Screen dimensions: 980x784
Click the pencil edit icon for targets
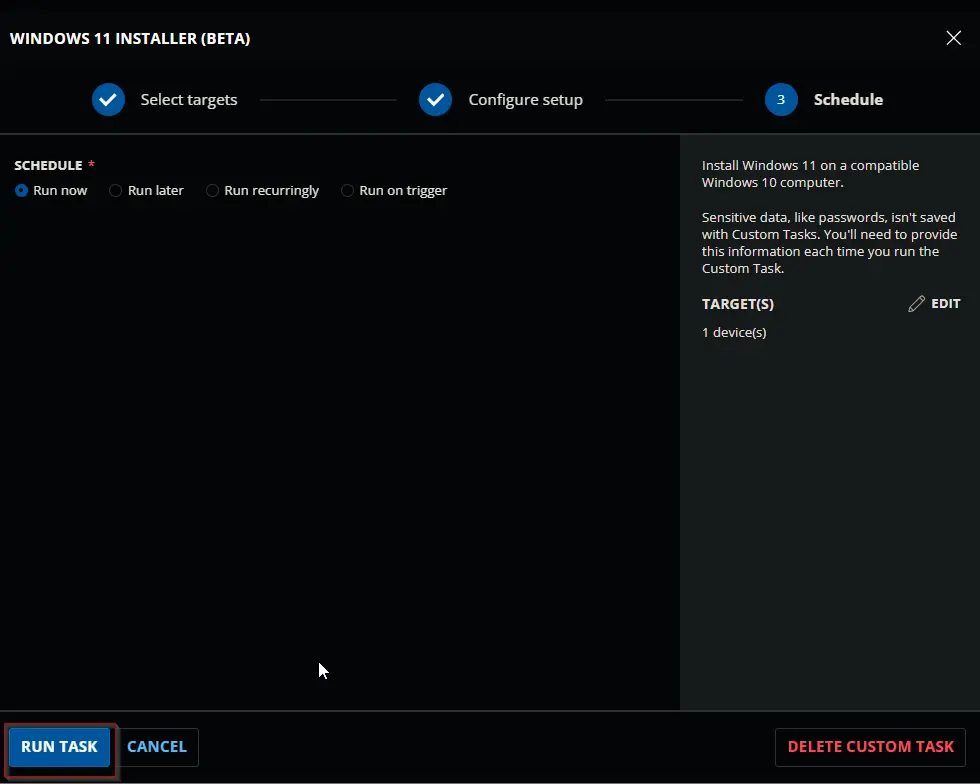pos(916,304)
